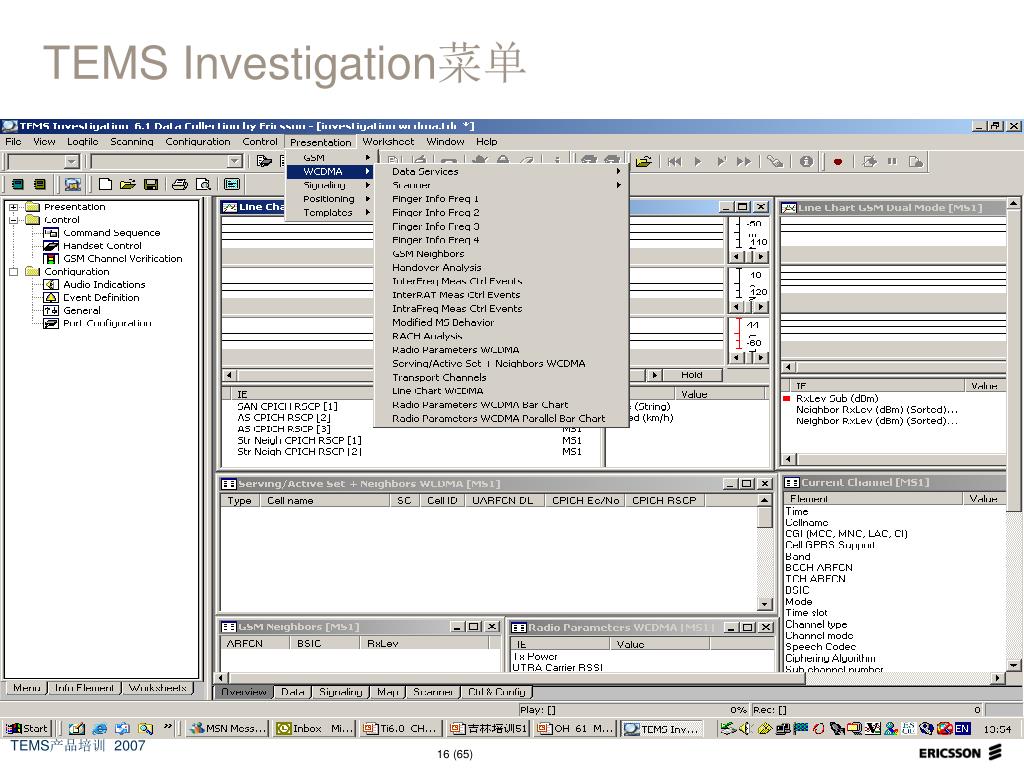The width and height of the screenshot is (1024, 768).
Task: Switch to MSN Messenger in the taskbar
Action: pyautogui.click(x=227, y=728)
